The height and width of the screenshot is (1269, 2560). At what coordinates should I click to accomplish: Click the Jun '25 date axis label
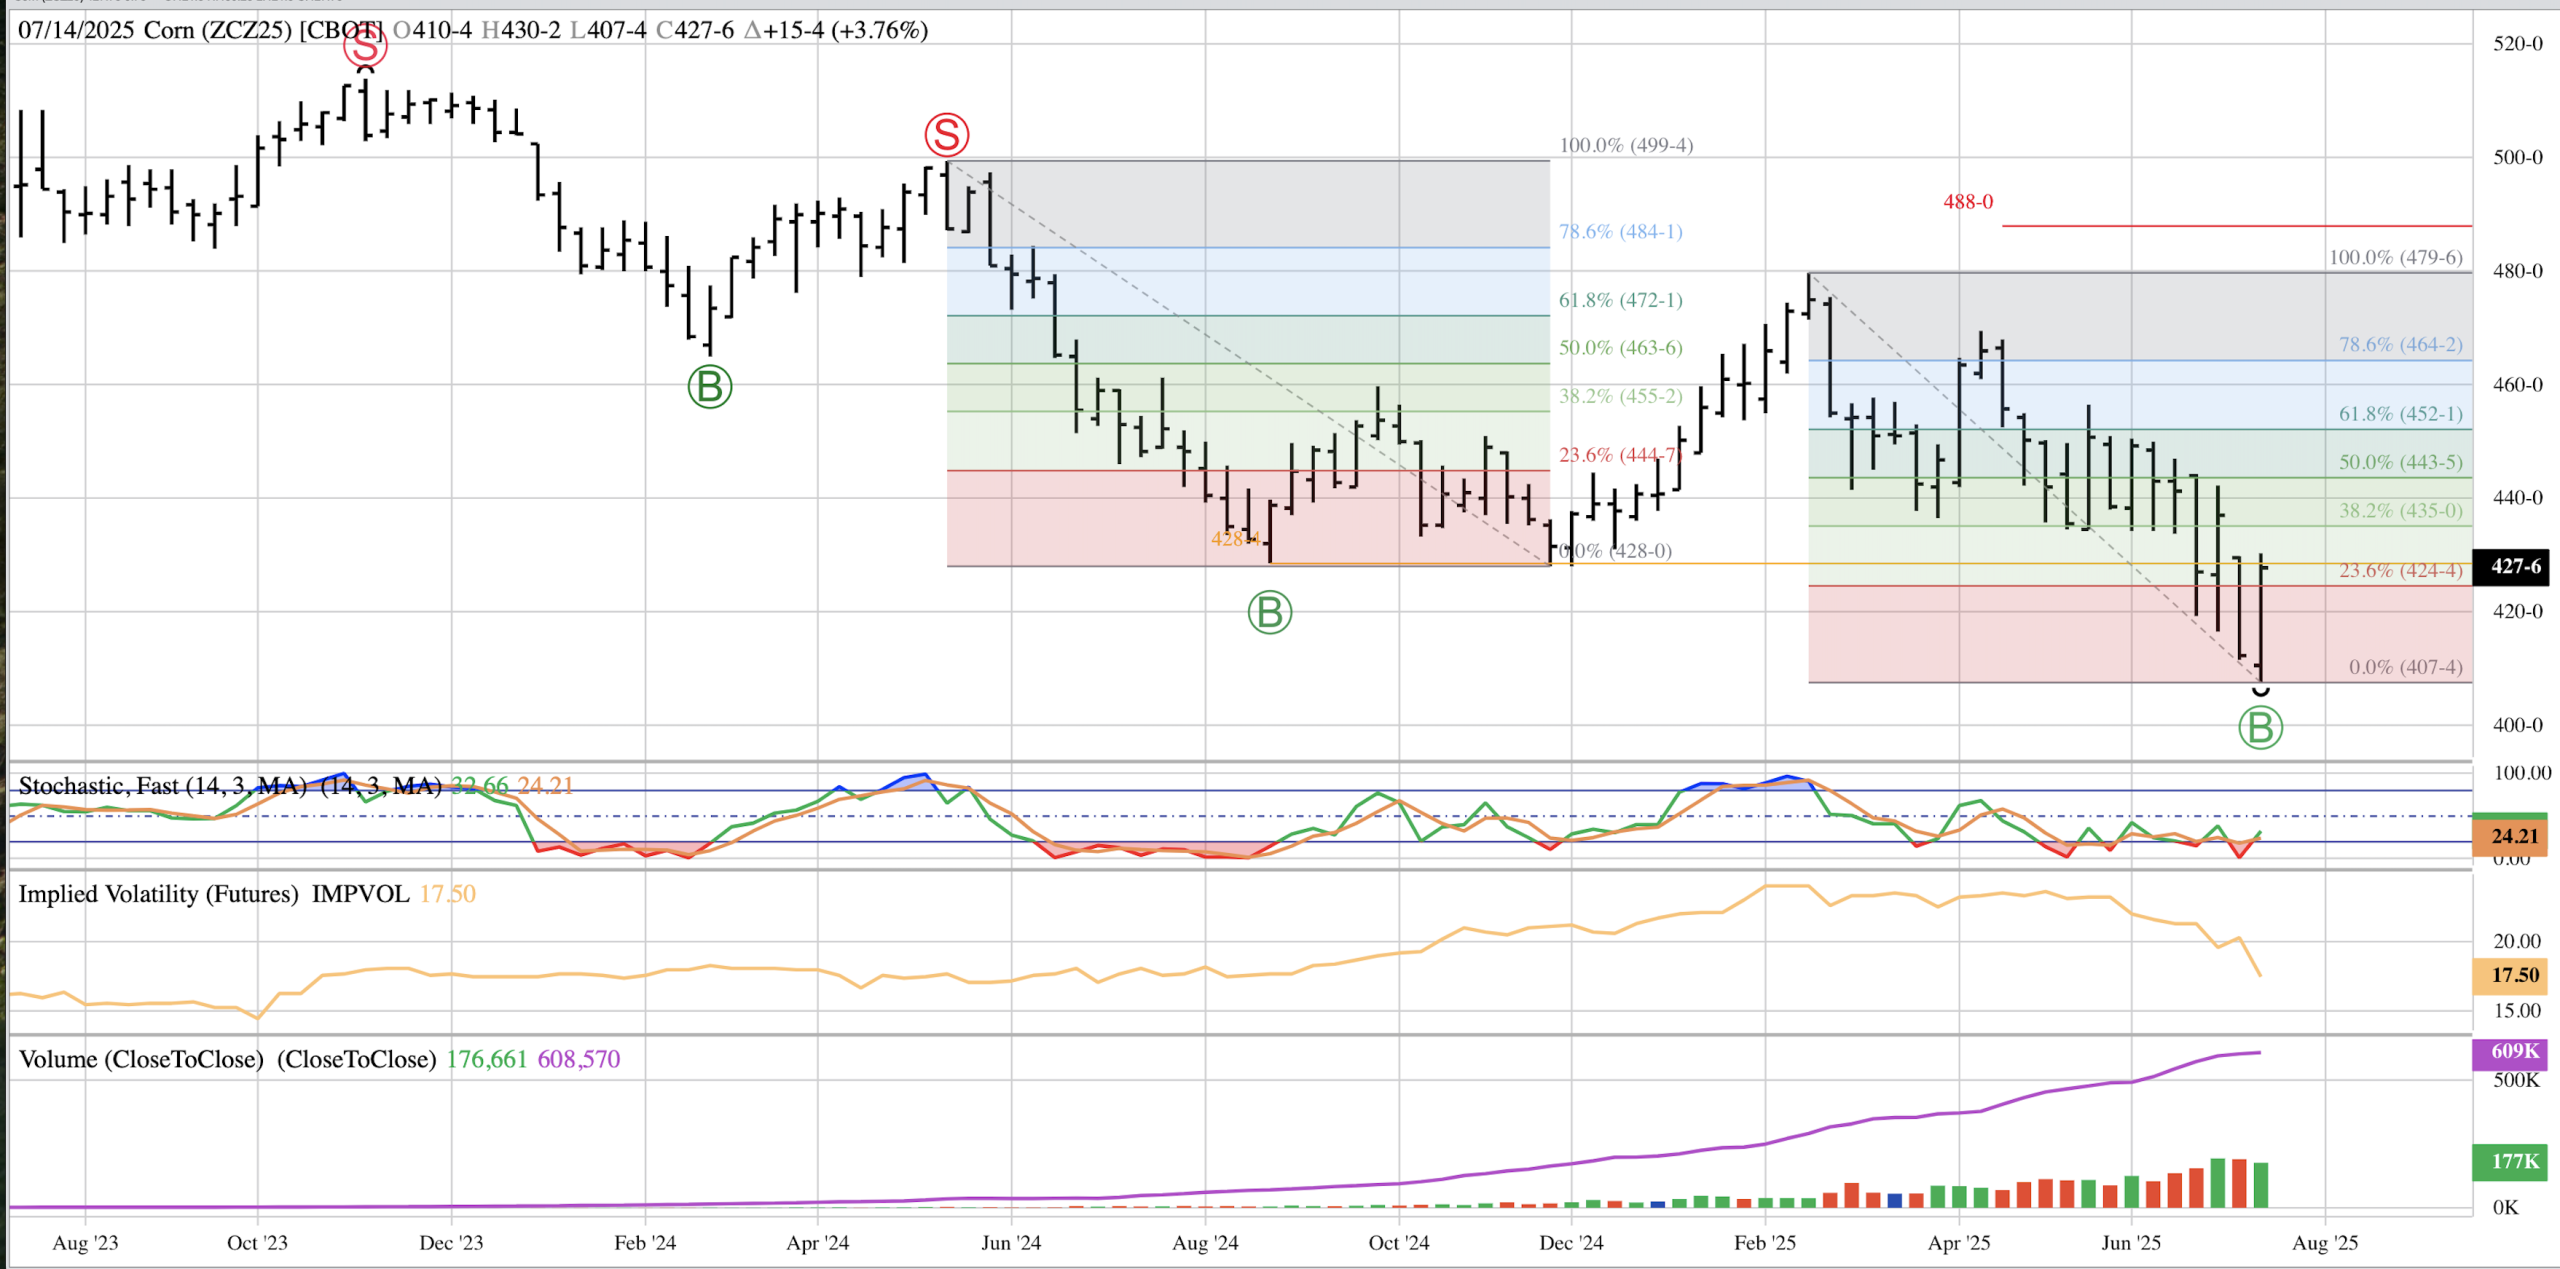click(2131, 1243)
